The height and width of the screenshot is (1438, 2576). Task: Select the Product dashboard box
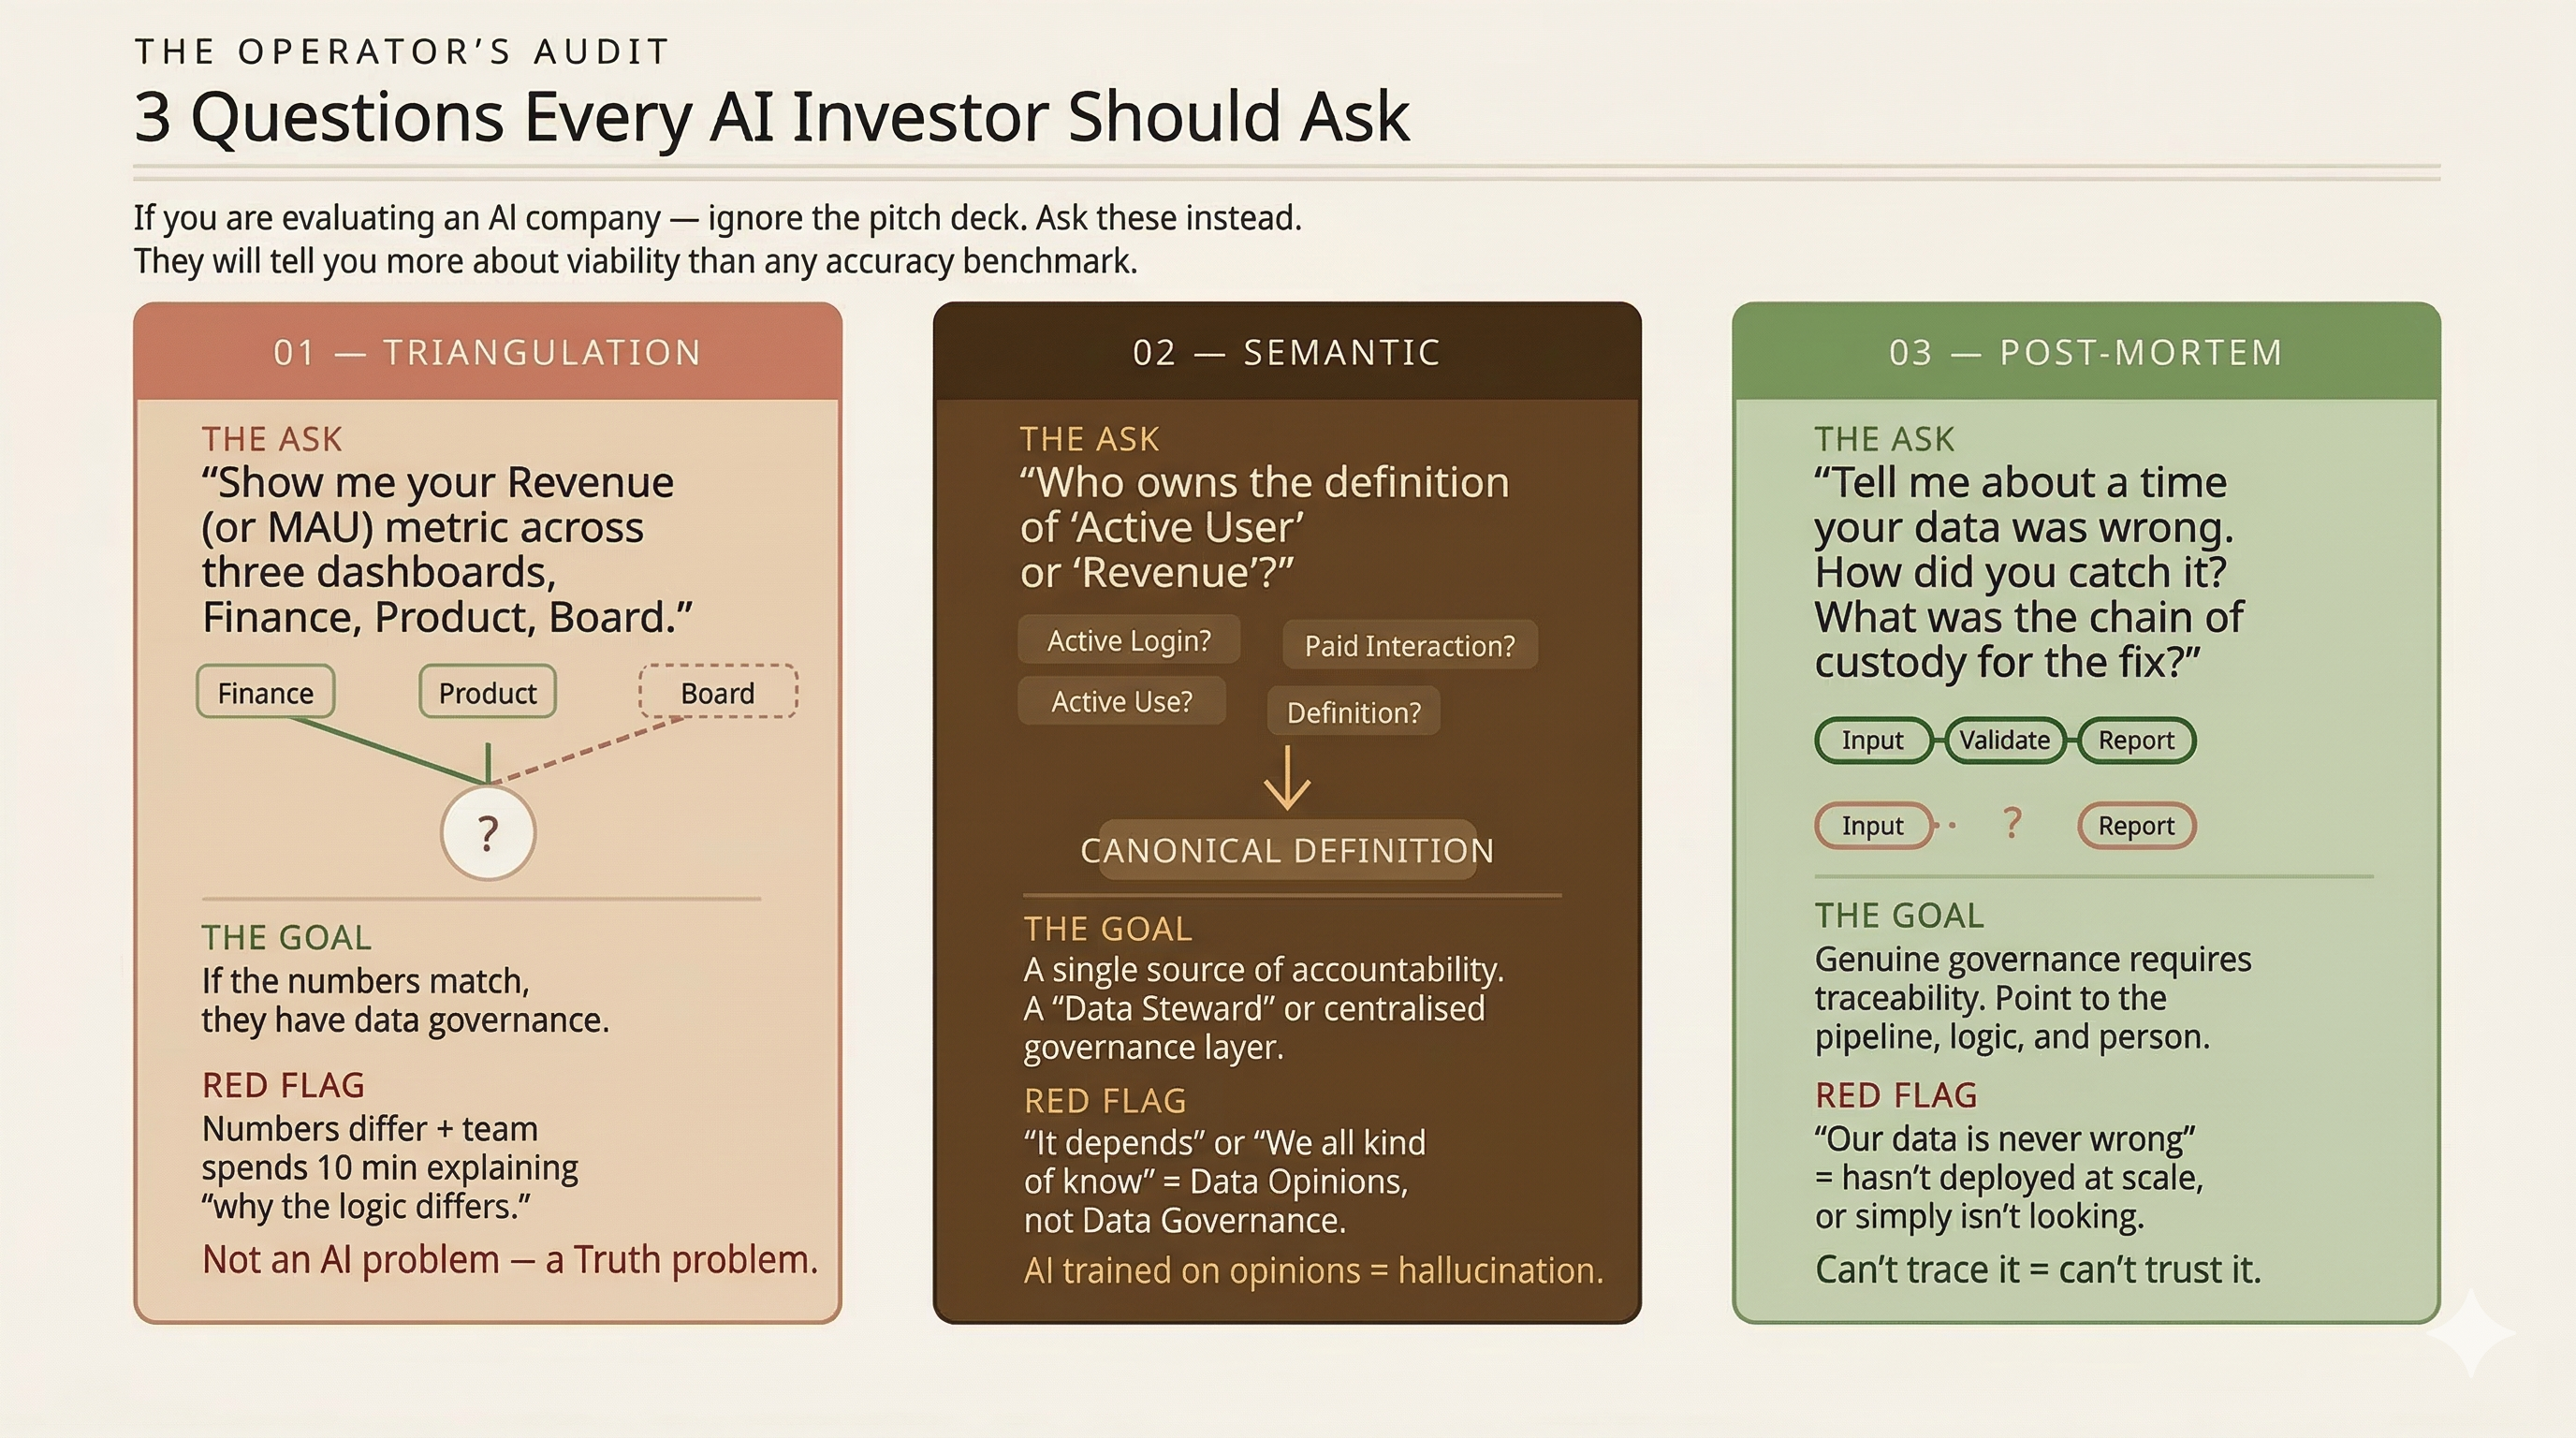pos(488,692)
